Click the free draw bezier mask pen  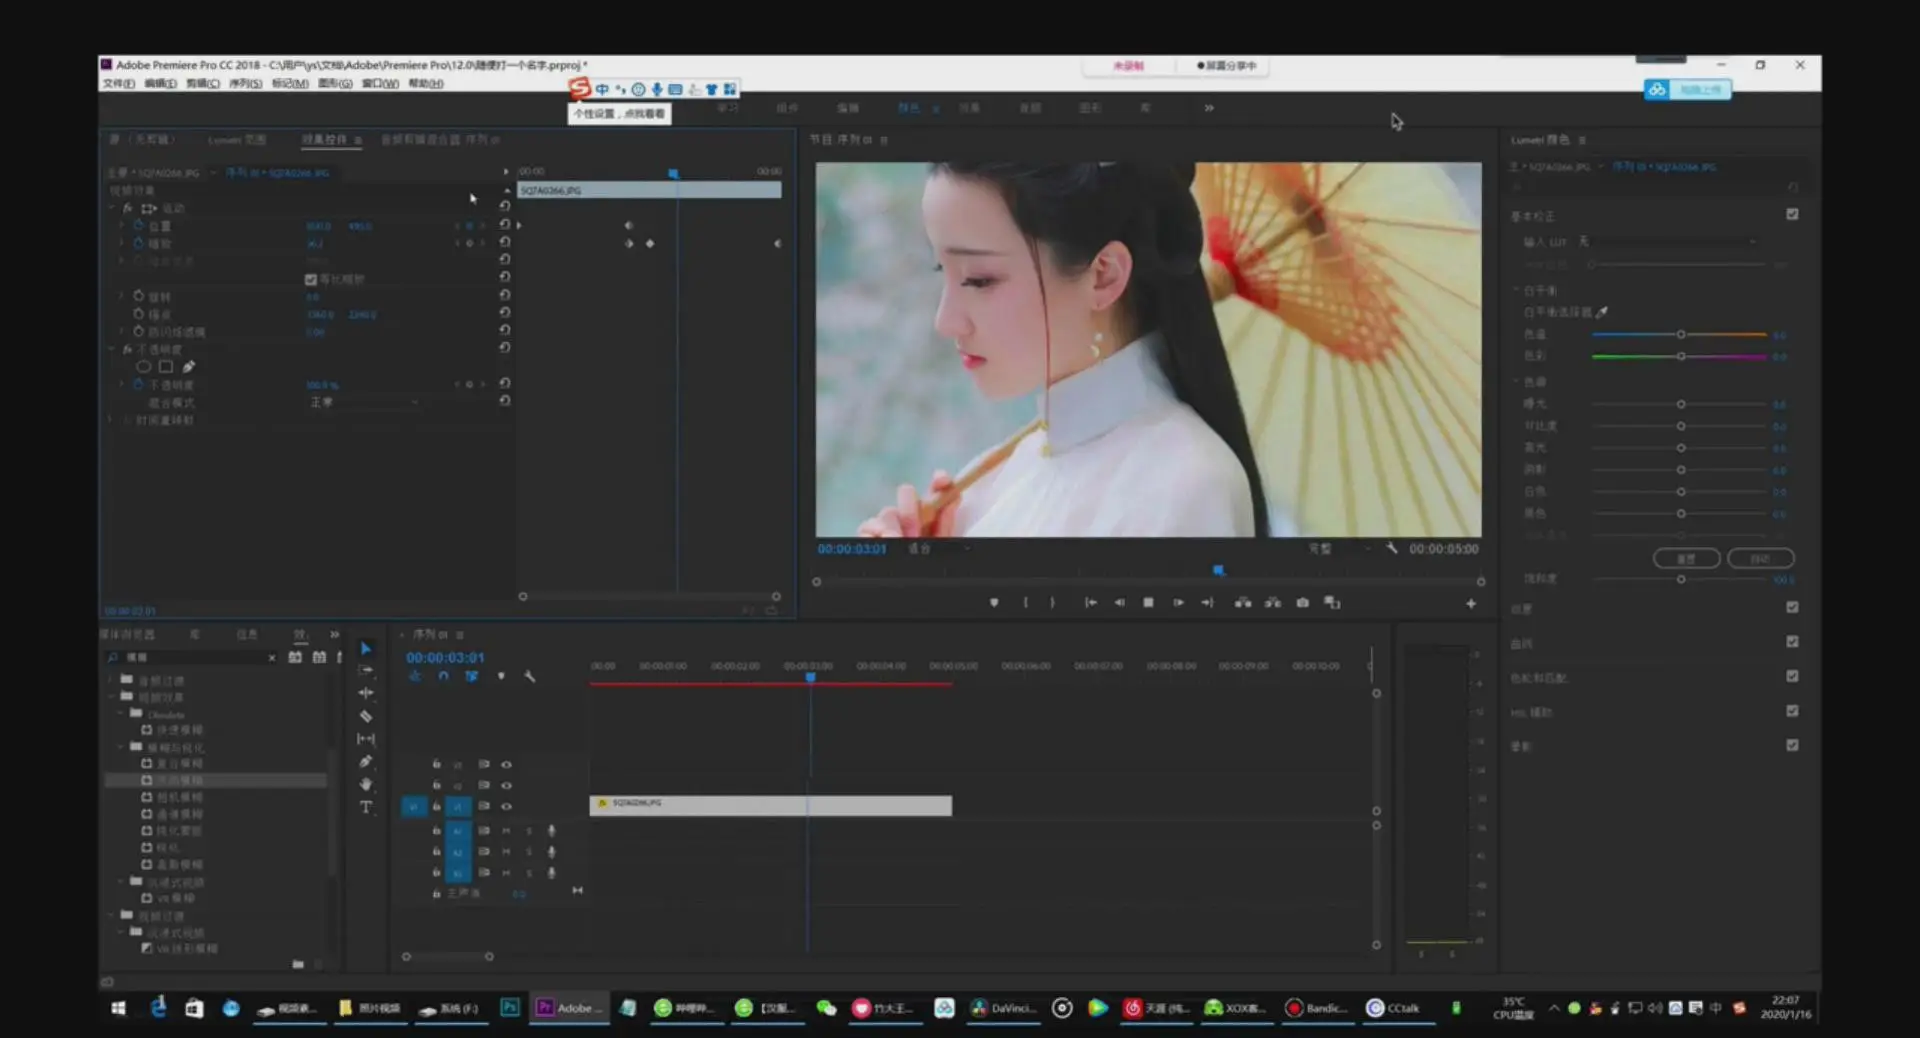(188, 367)
